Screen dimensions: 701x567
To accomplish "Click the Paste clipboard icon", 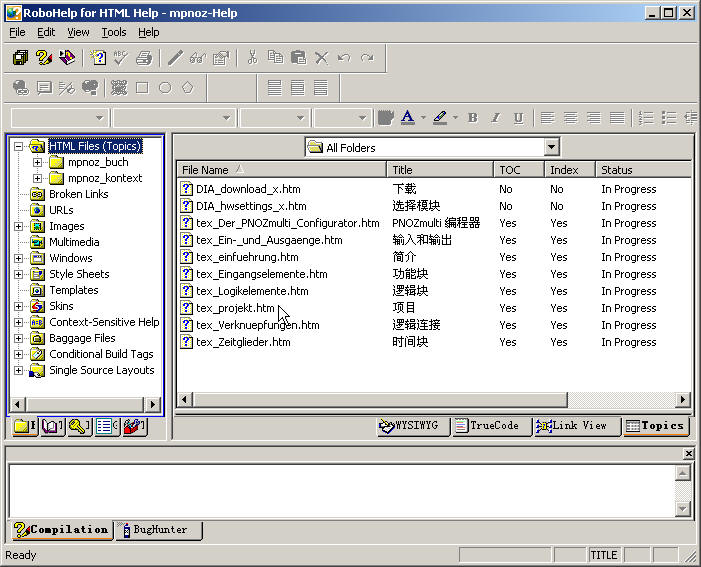I will pyautogui.click(x=298, y=58).
